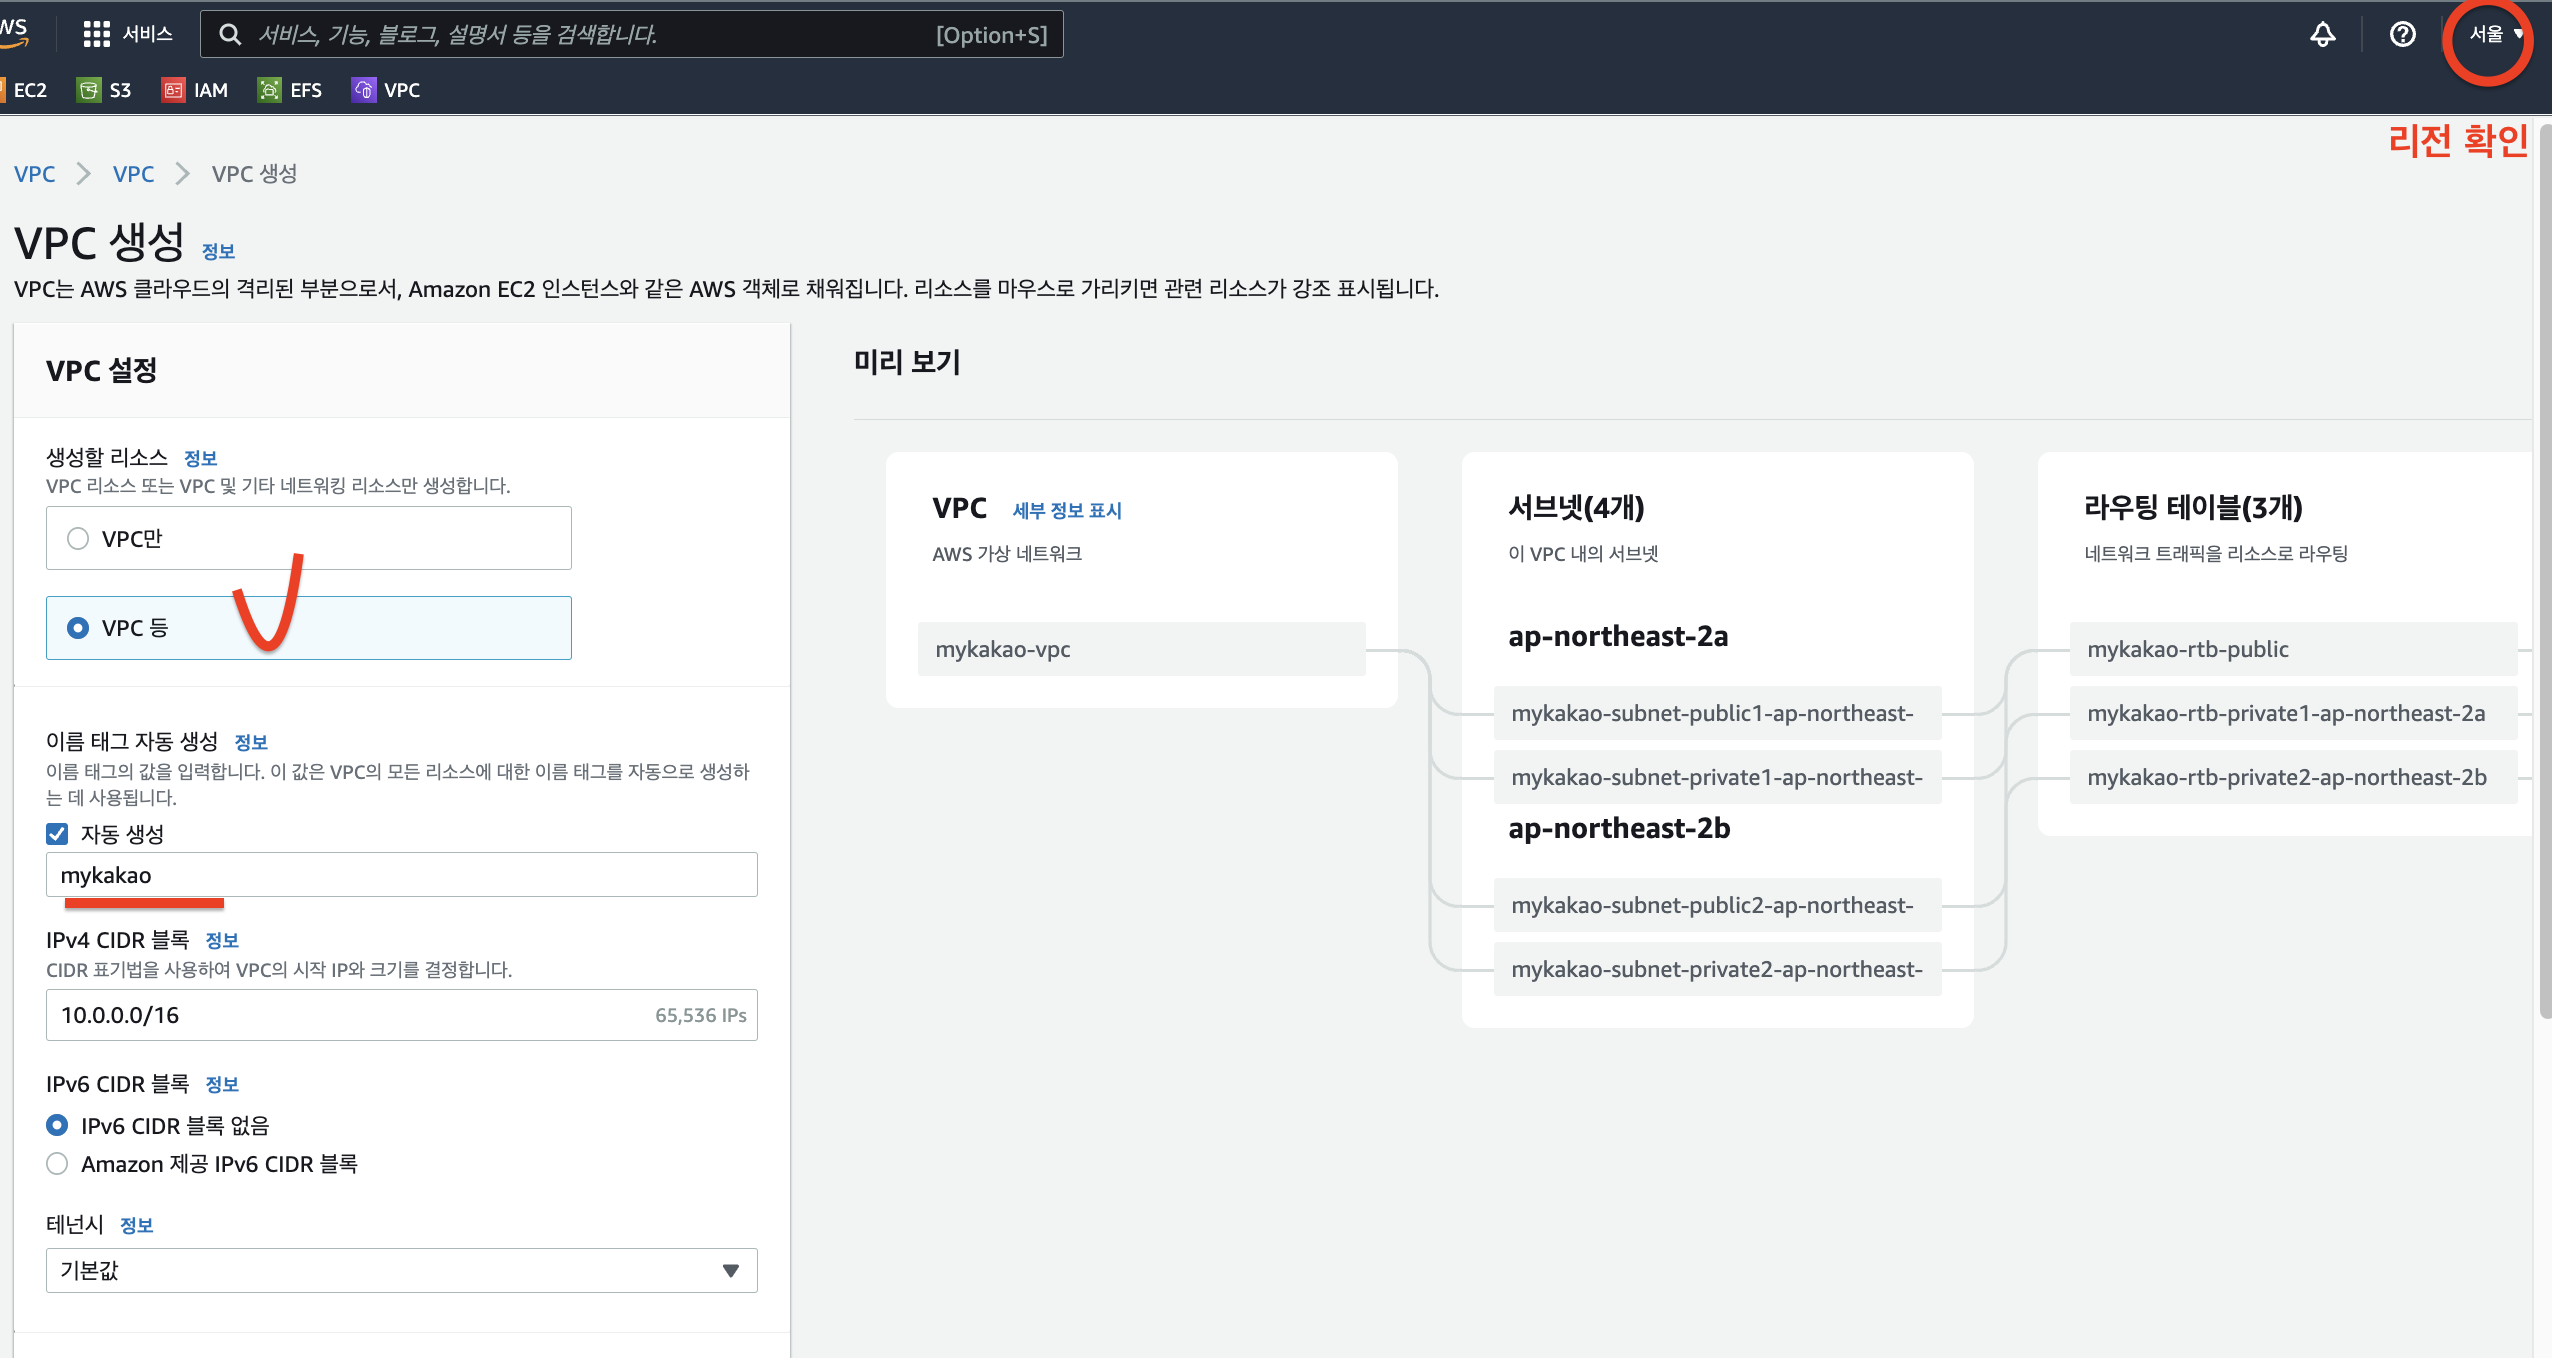Click the 서브넷(4개) heading
The width and height of the screenshot is (2552, 1358).
click(1576, 507)
